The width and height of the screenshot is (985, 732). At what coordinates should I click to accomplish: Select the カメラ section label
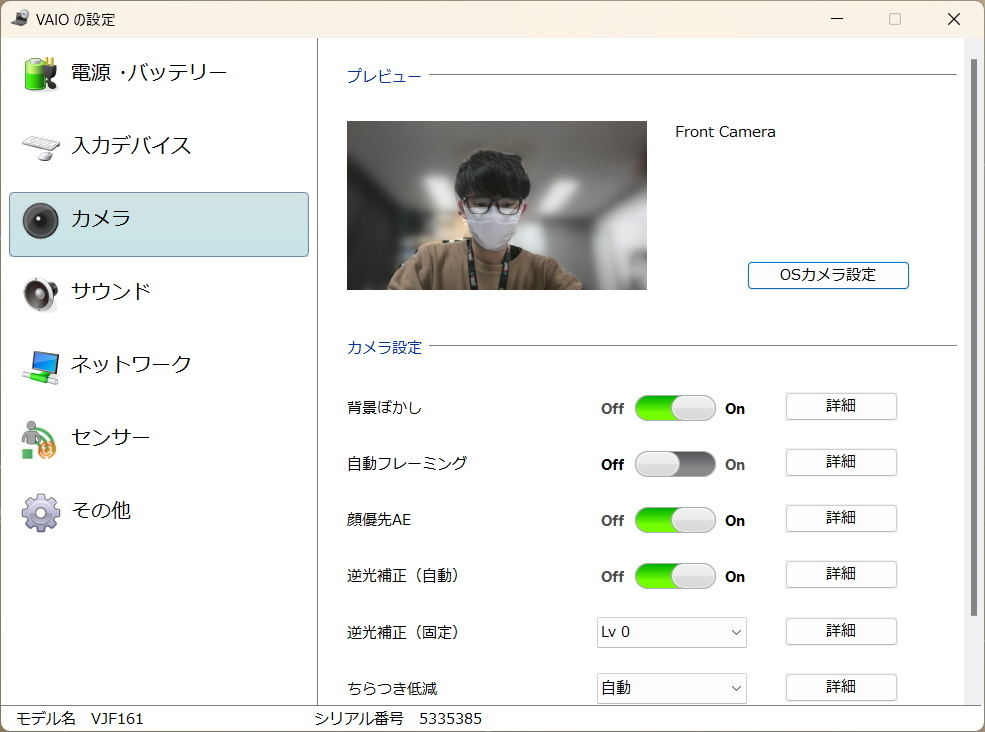(x=101, y=219)
